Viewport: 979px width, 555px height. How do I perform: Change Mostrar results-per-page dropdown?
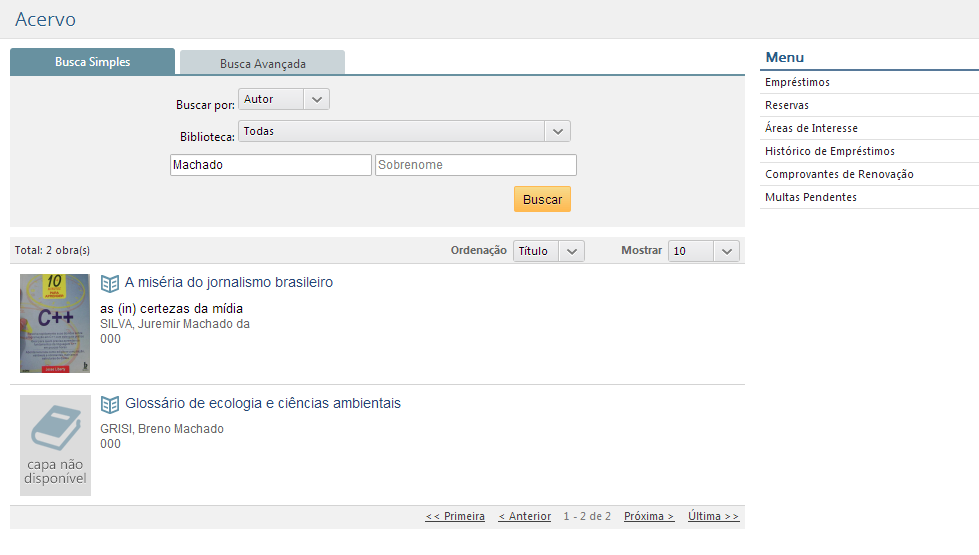coord(703,251)
